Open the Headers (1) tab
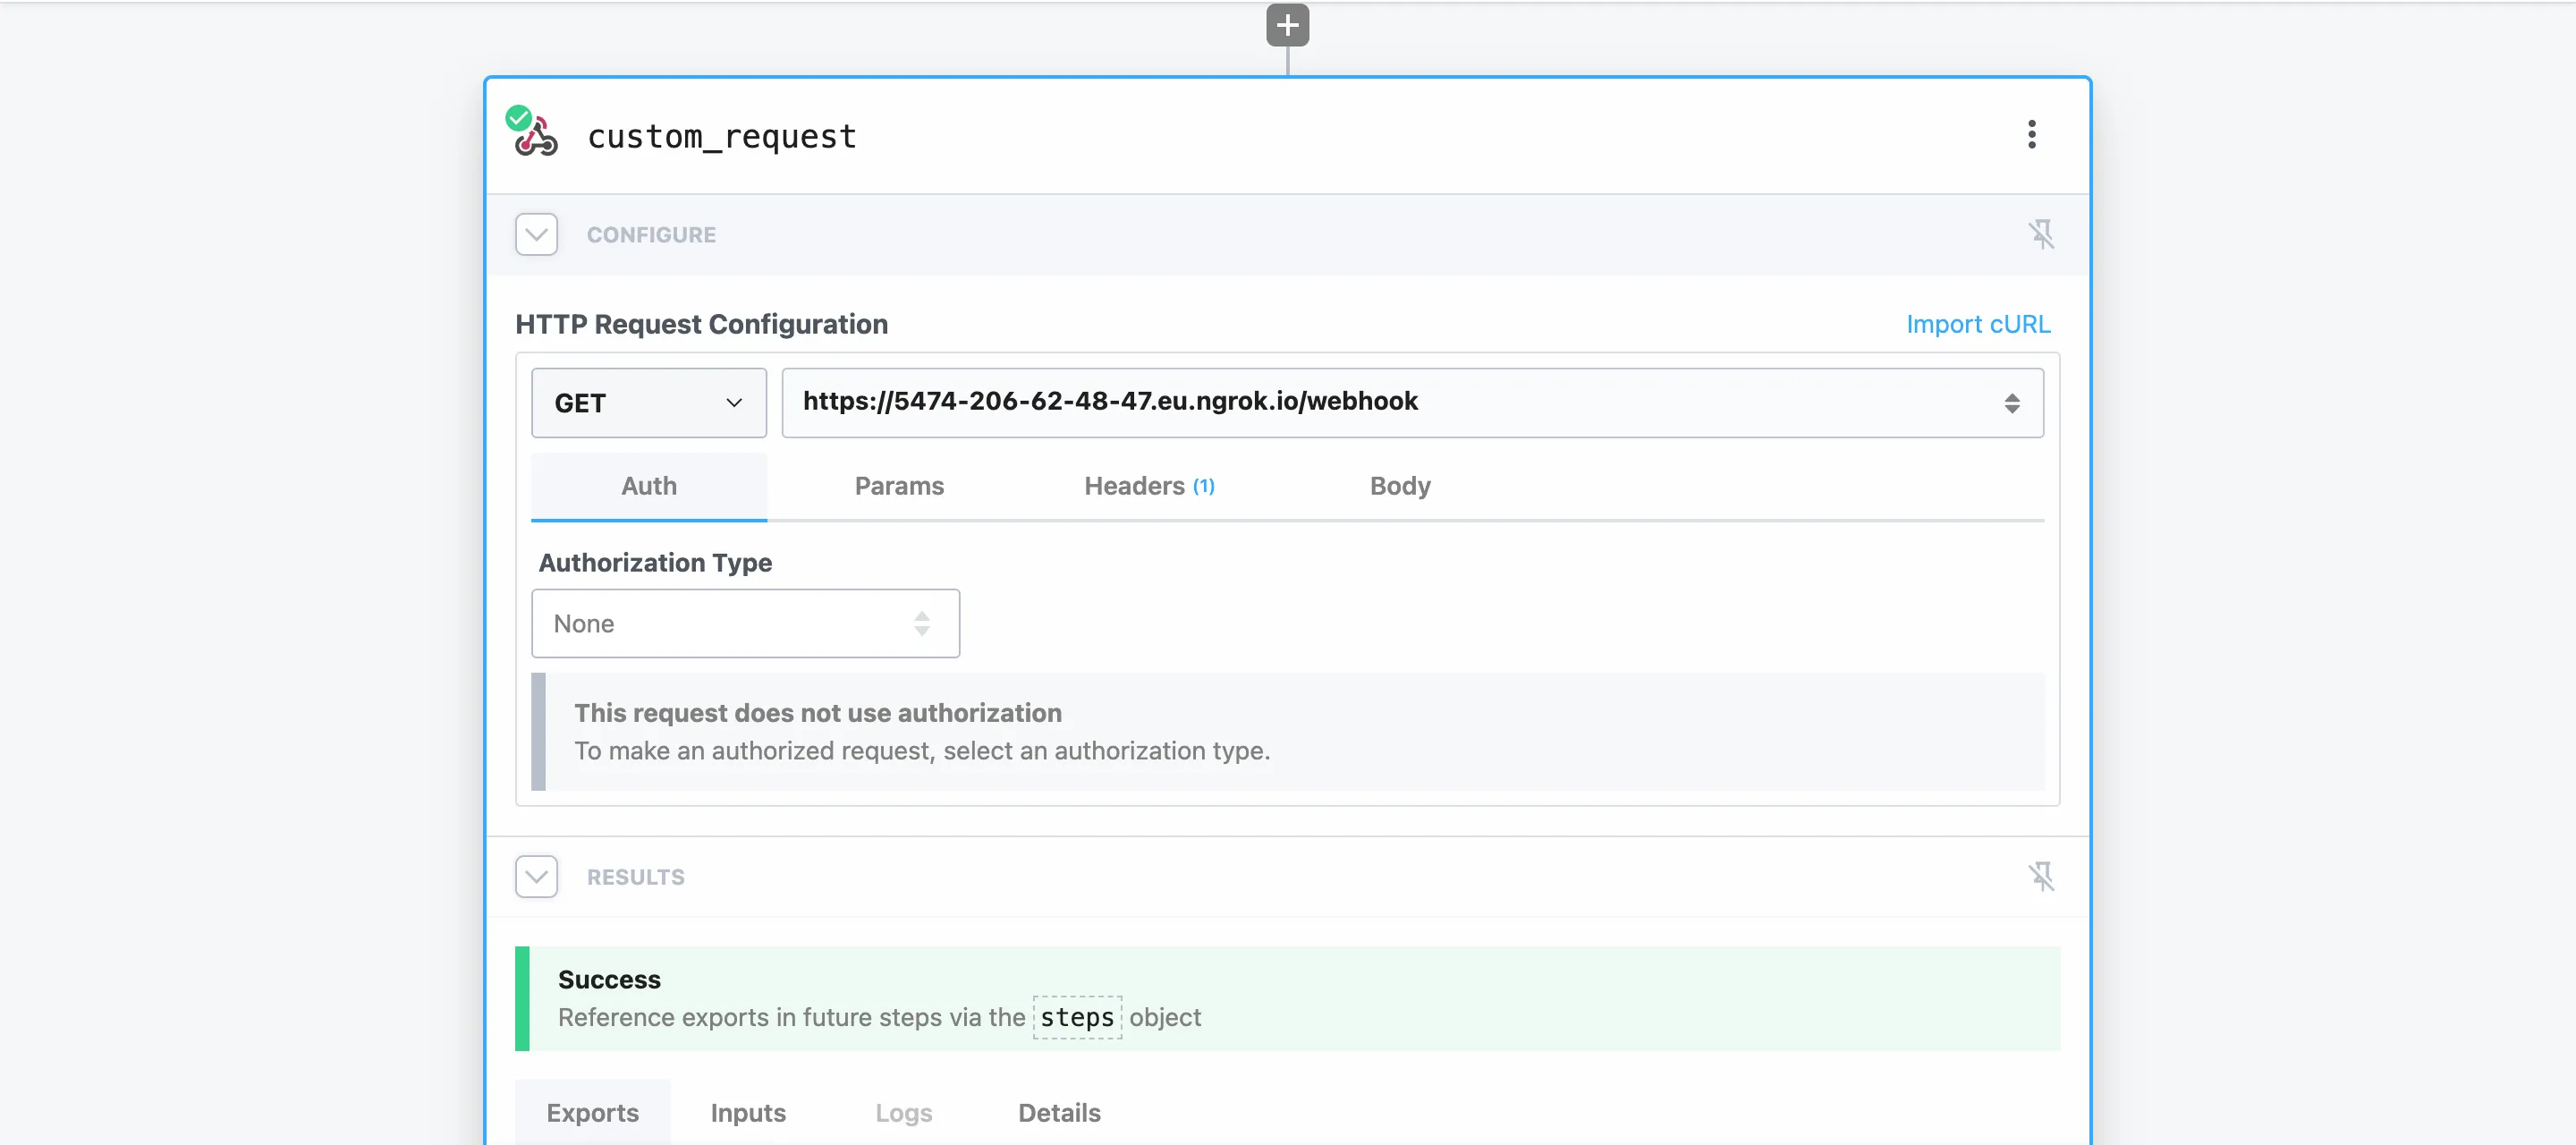Image resolution: width=2576 pixels, height=1145 pixels. pyautogui.click(x=1149, y=486)
